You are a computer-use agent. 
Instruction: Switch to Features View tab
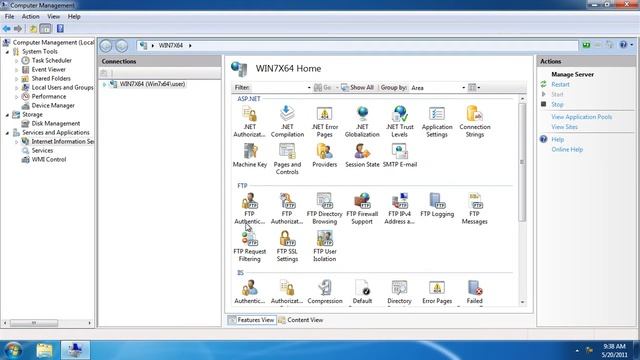(x=251, y=320)
